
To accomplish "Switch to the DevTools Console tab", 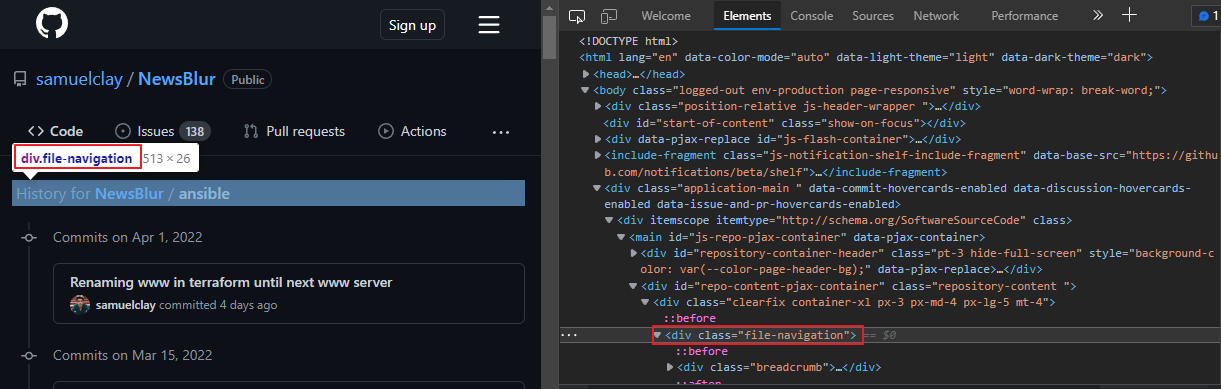I will 811,16.
